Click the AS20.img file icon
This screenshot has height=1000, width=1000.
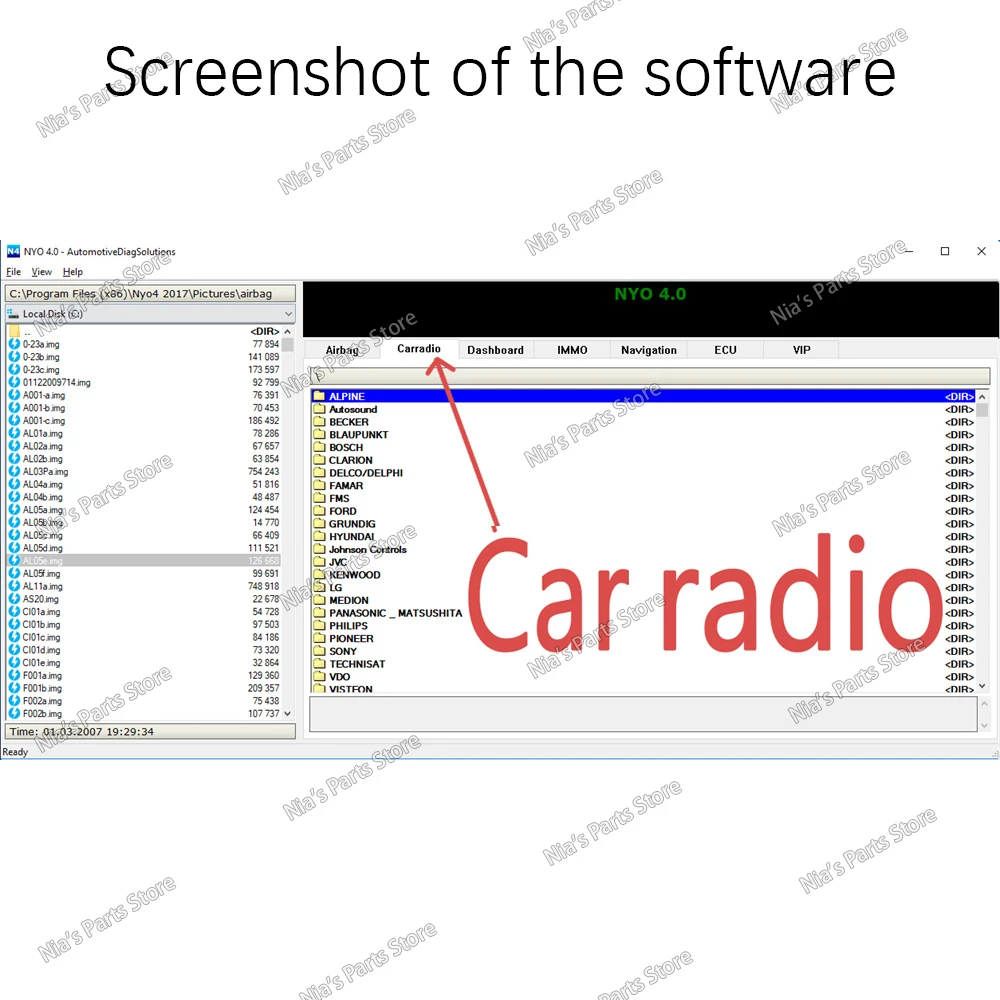(x=14, y=599)
